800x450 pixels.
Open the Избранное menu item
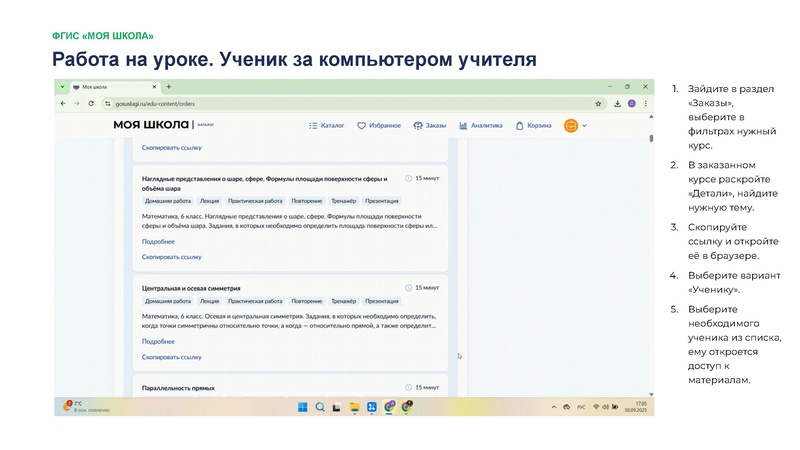[x=379, y=126]
